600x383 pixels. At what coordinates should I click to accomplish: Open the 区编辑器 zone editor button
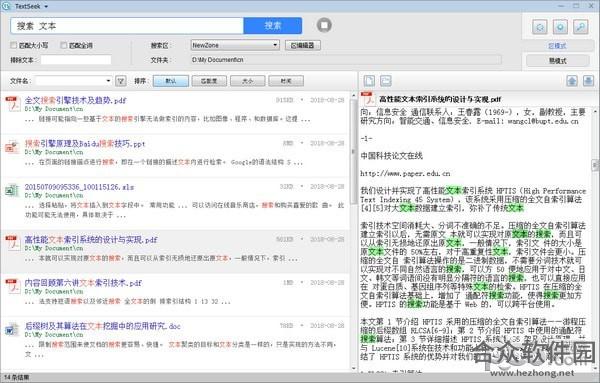click(x=303, y=45)
